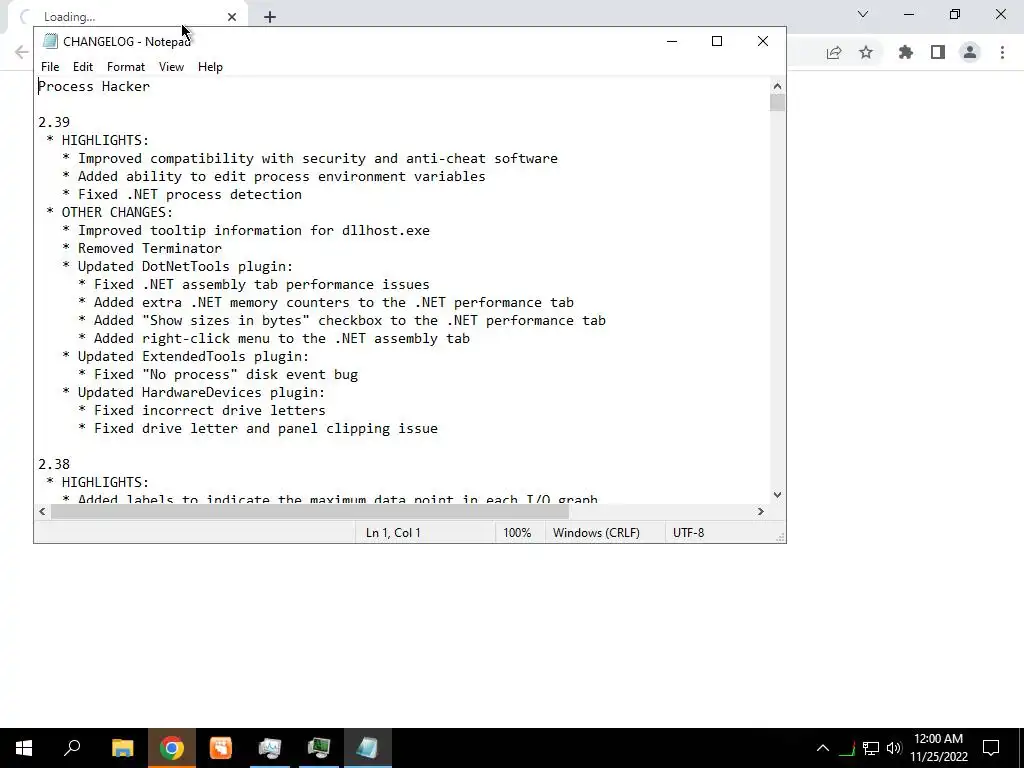Click the Chrome back arrow
Image resolution: width=1024 pixels, height=768 pixels.
(22, 52)
